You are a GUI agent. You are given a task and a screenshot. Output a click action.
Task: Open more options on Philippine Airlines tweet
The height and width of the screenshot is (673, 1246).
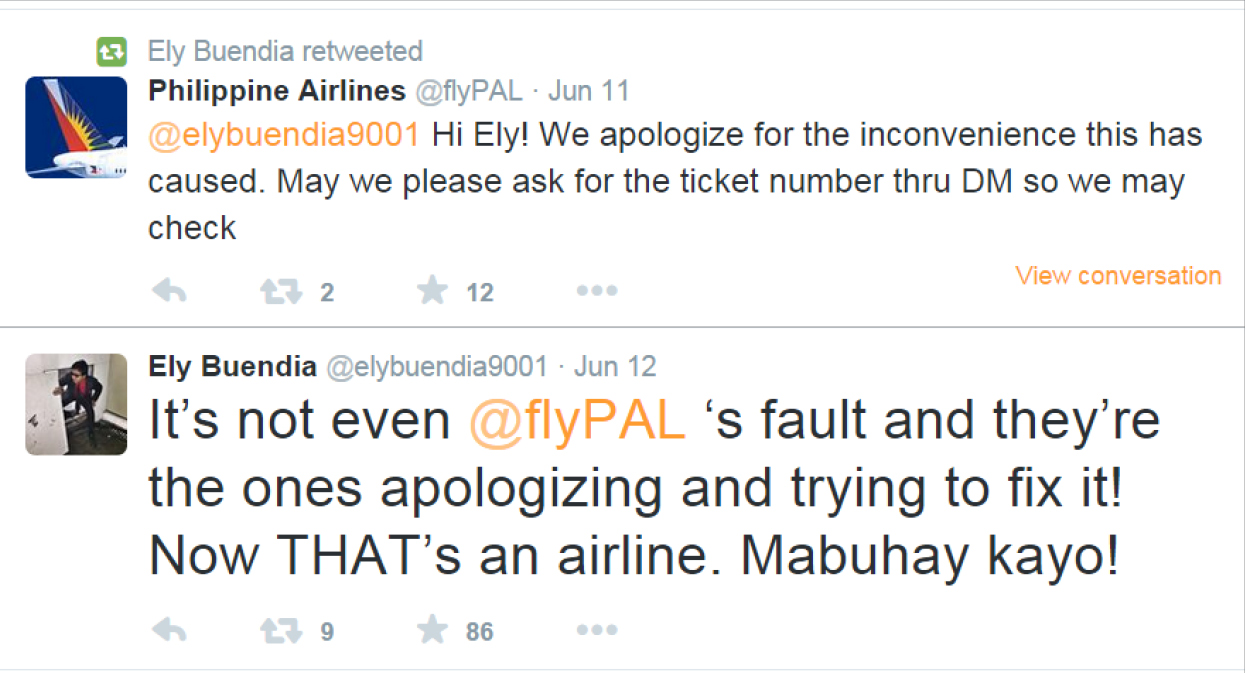click(597, 291)
